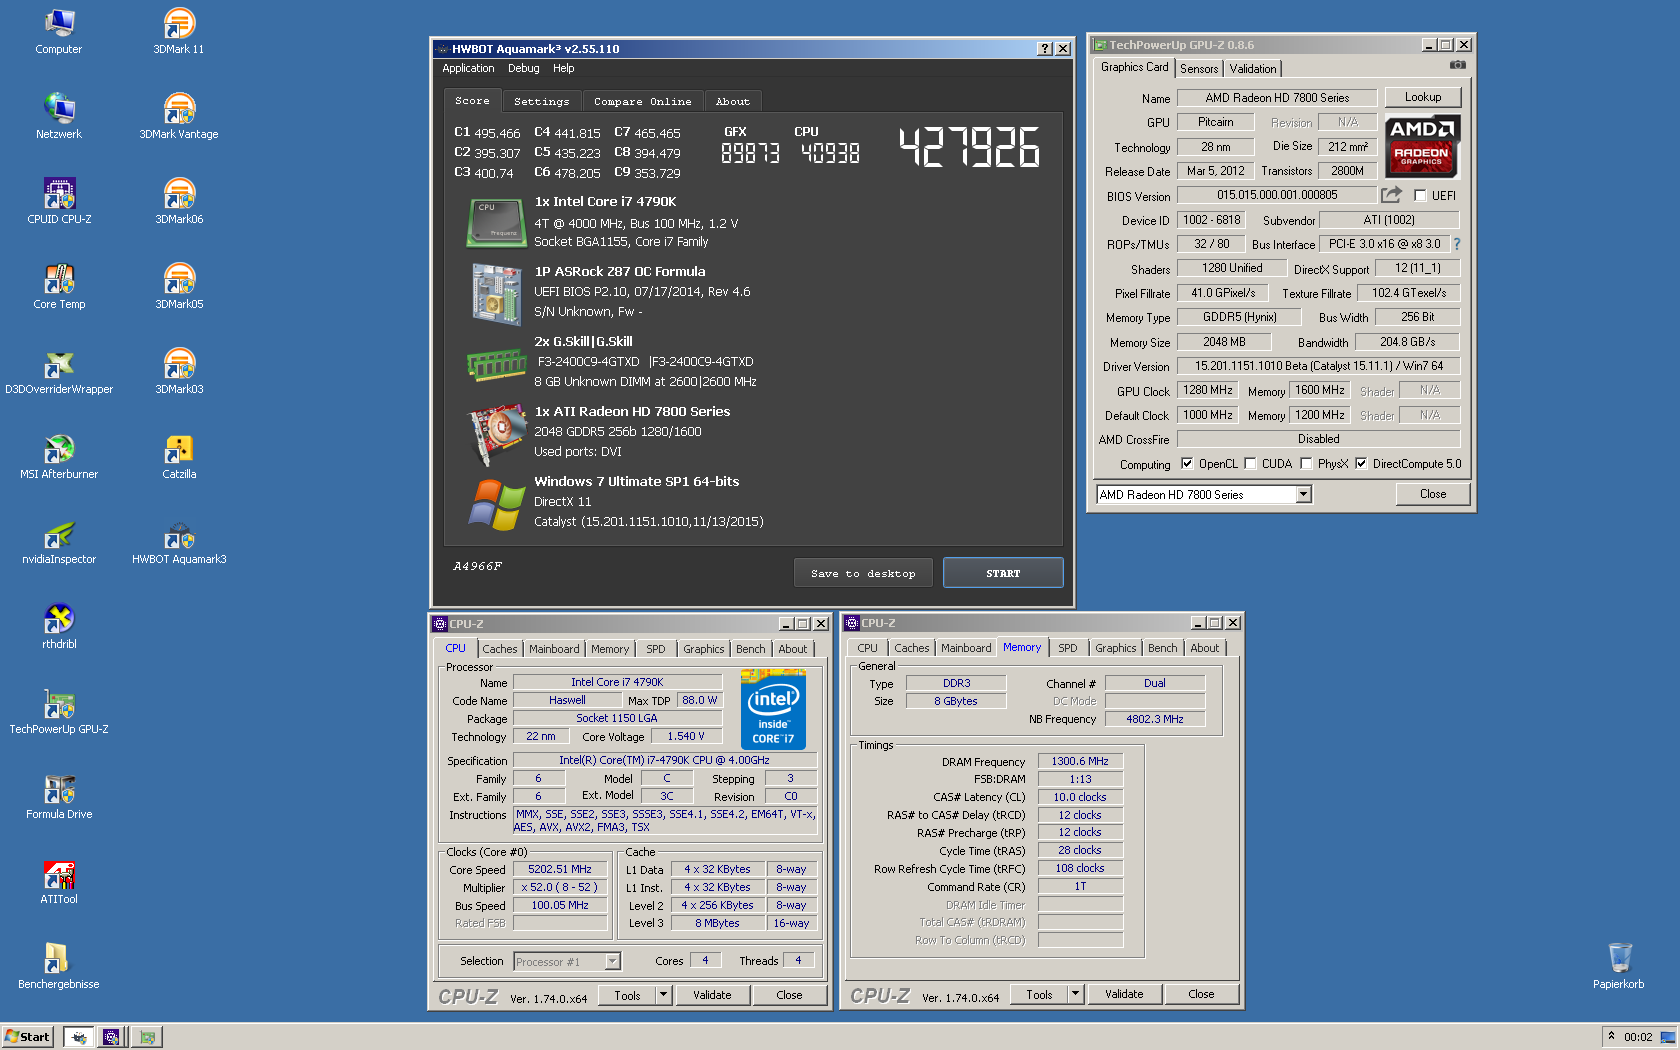Viewport: 1680px width, 1050px height.
Task: Expand the AMD Radeon HD 7800 Series dropdown
Action: [1303, 494]
